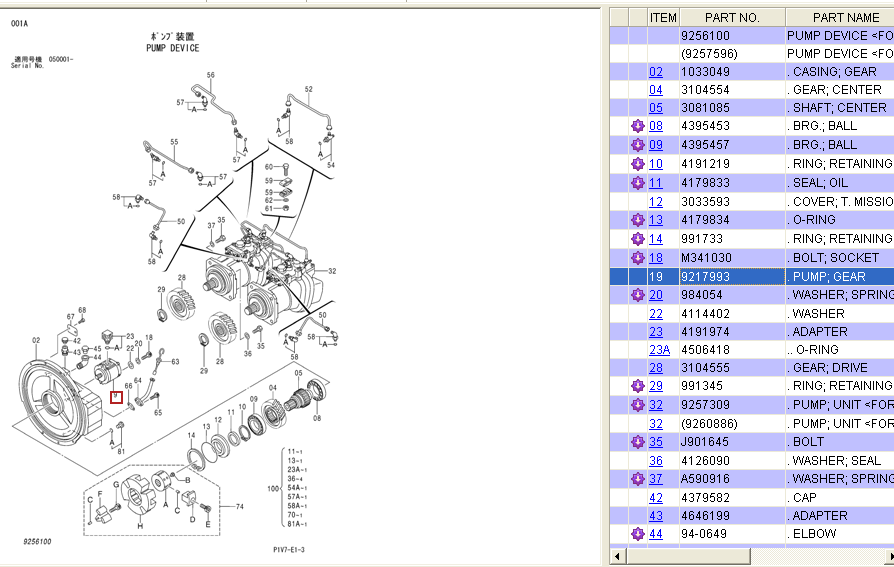894x567 pixels.
Task: Select the gear icon beside item 29
Action: tap(637, 386)
